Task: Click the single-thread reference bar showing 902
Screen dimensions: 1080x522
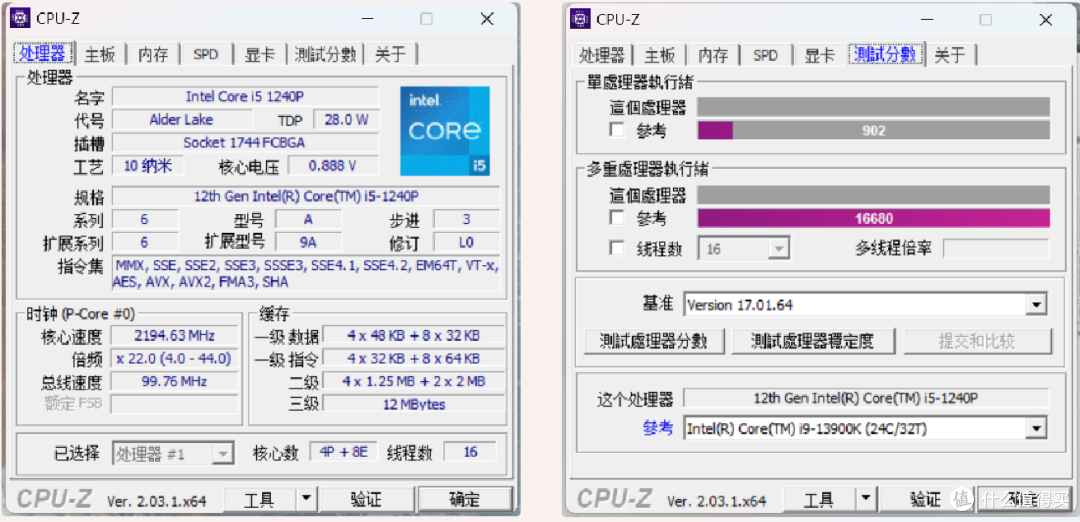Action: pos(873,130)
